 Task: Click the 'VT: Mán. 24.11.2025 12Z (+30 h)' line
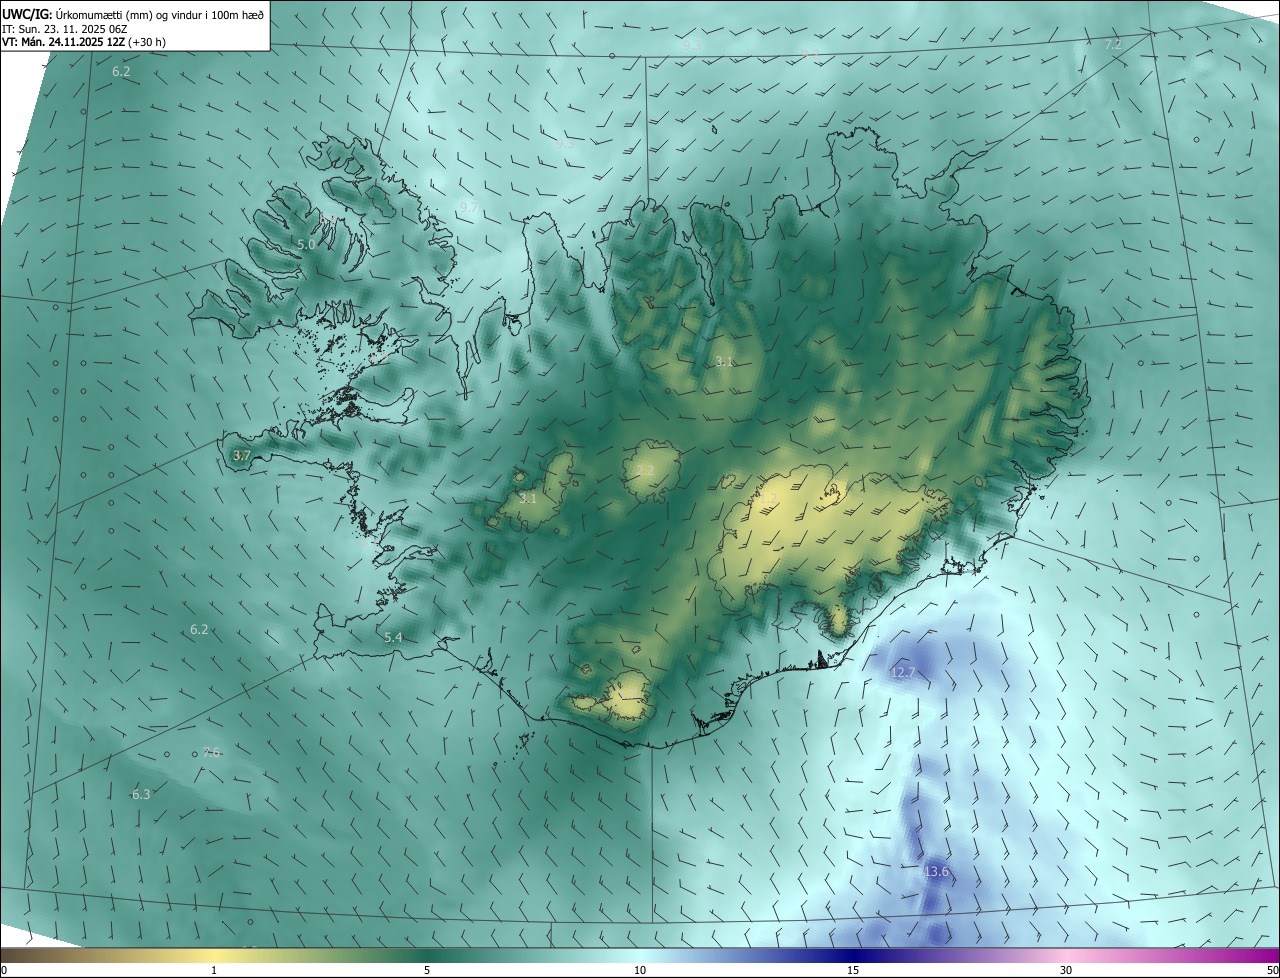coord(84,42)
